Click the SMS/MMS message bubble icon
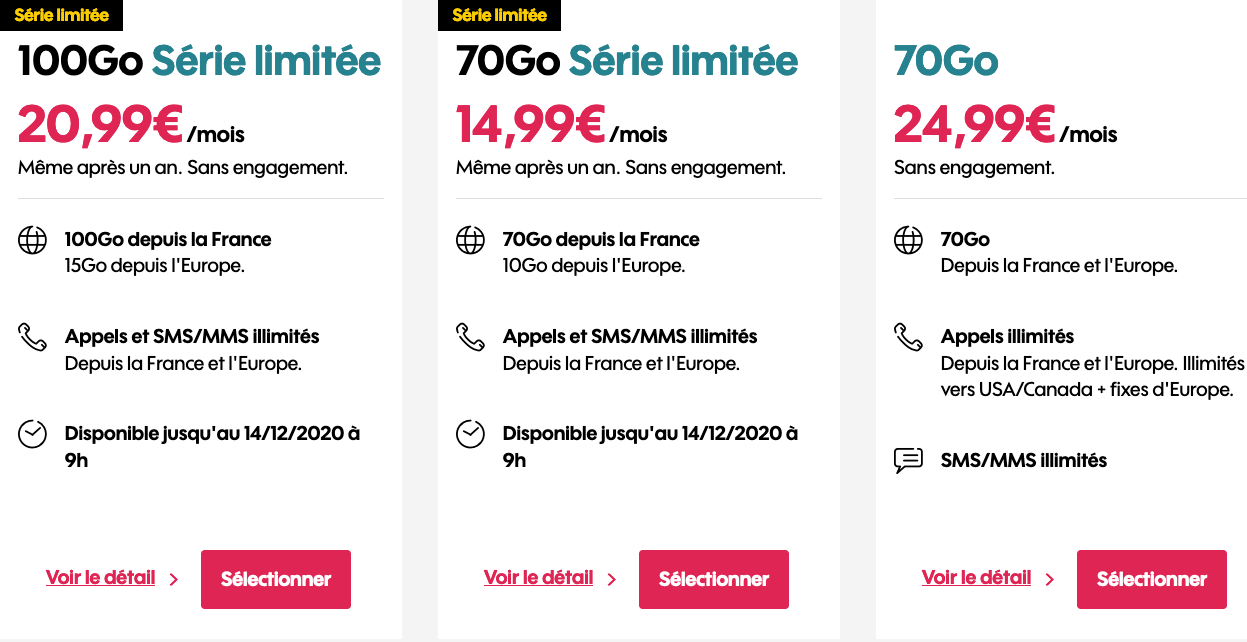Image resolution: width=1247 pixels, height=642 pixels. (x=908, y=461)
